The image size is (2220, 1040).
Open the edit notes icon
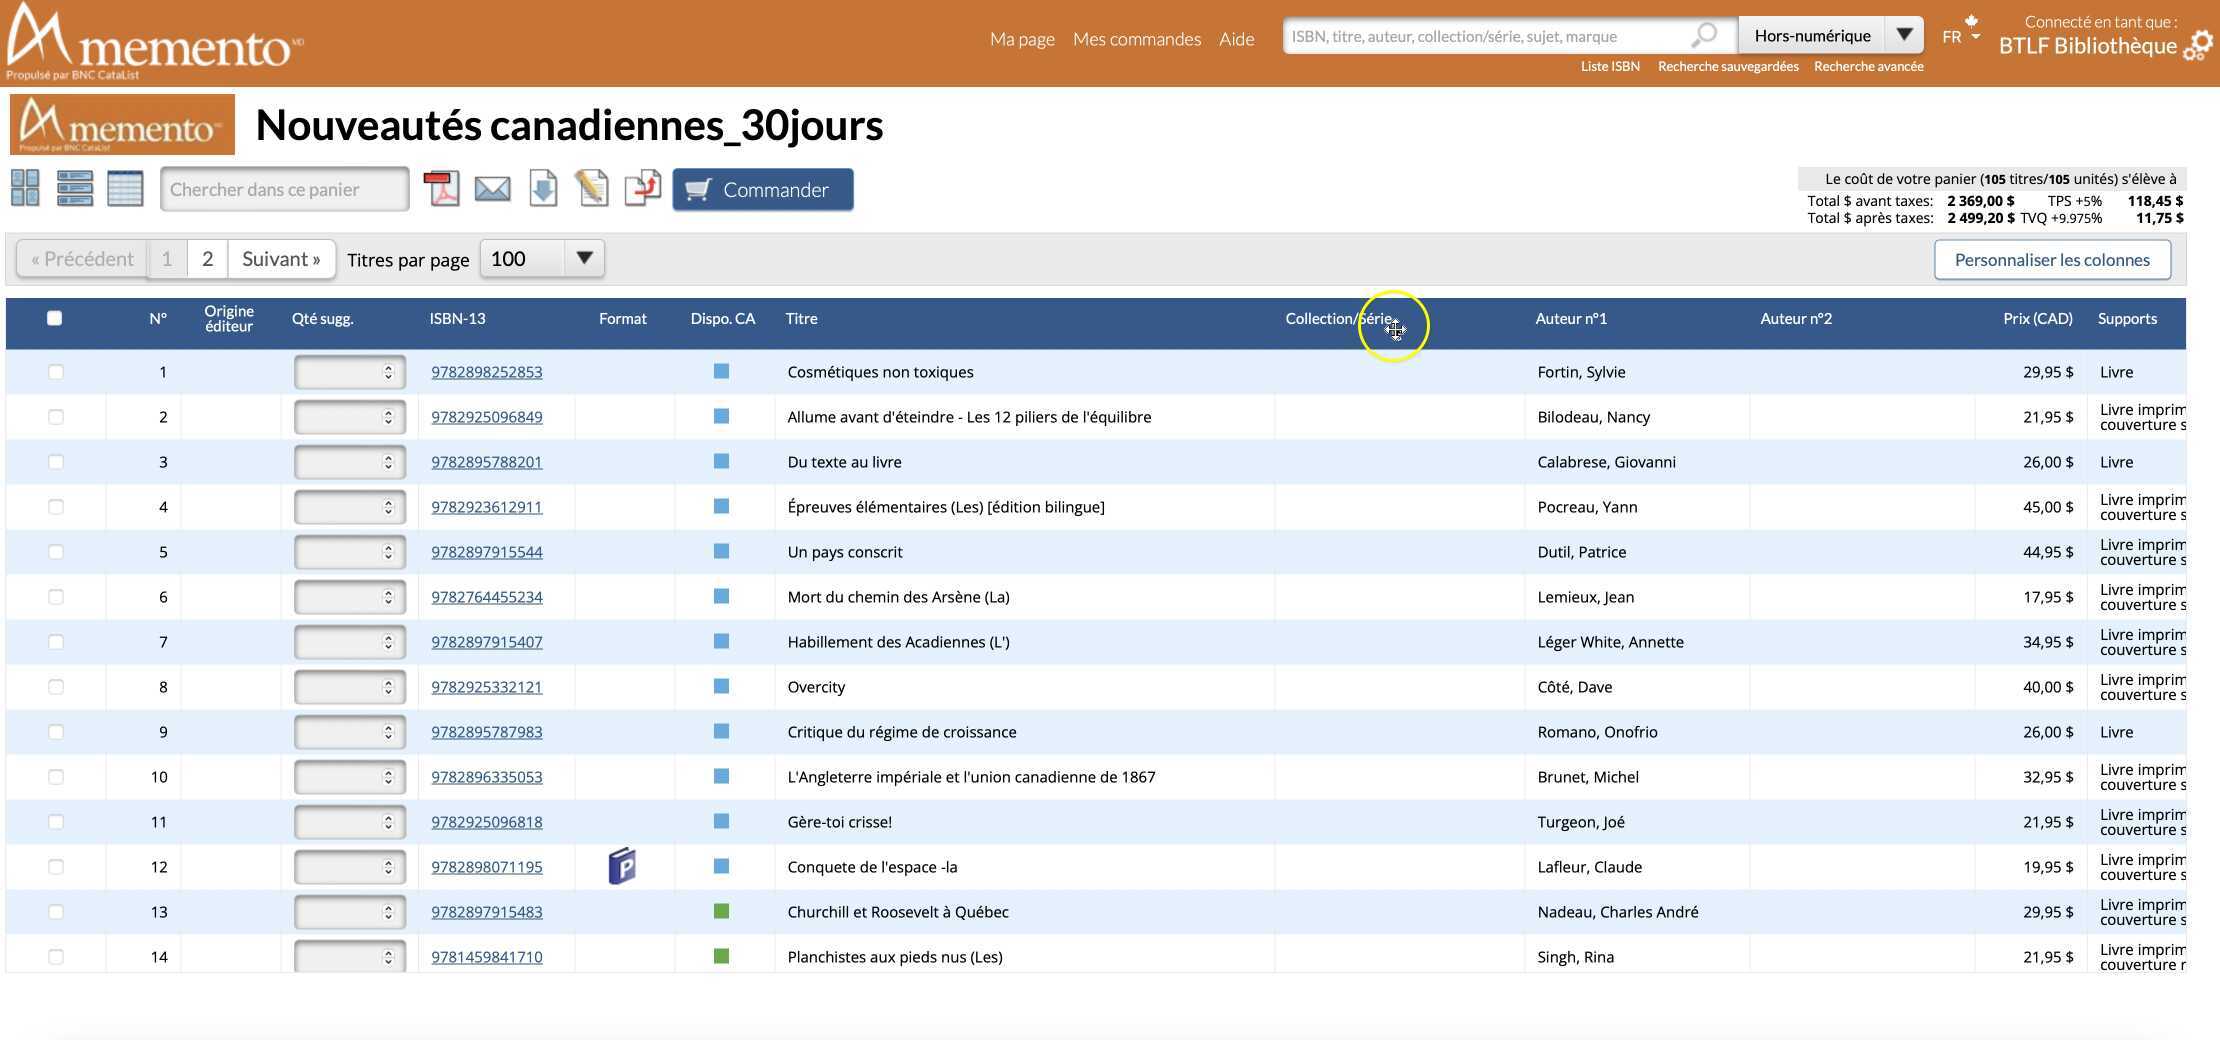592,188
